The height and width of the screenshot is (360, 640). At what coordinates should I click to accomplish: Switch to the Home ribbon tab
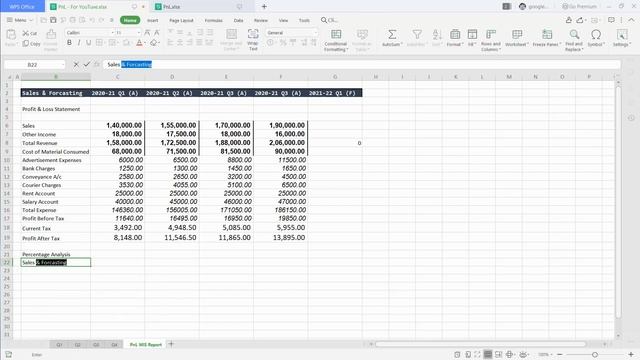click(x=130, y=20)
